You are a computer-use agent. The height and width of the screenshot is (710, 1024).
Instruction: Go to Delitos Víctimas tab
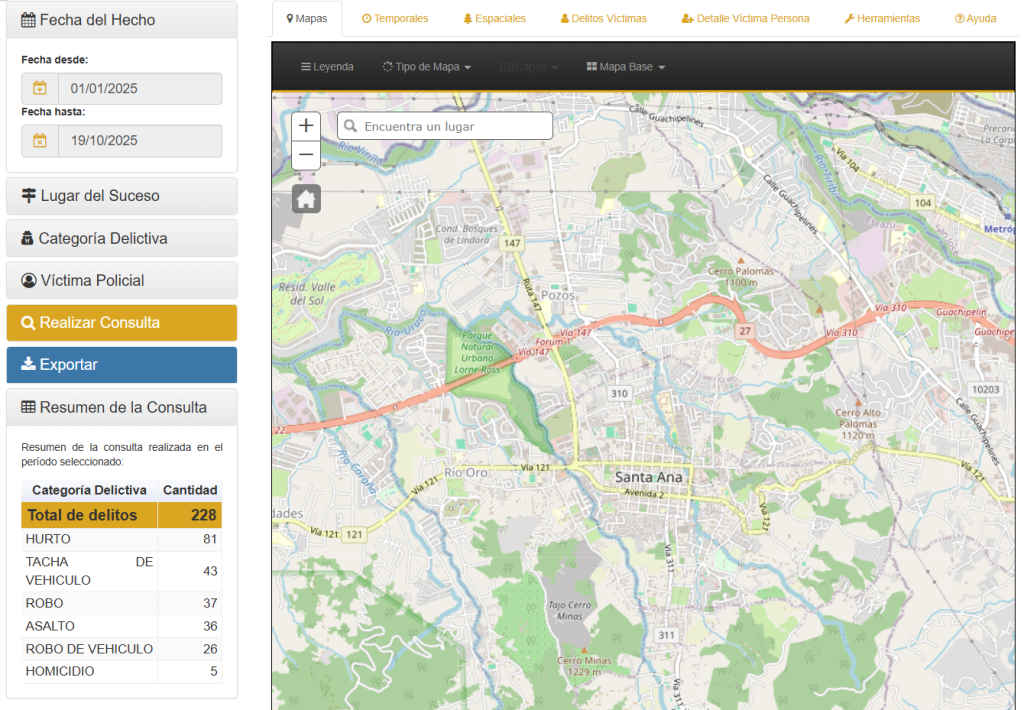click(603, 18)
